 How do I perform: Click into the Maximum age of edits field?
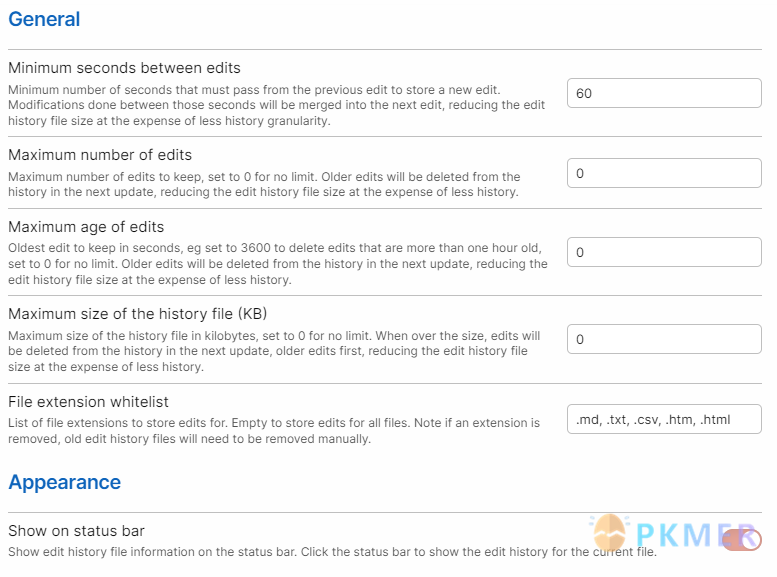point(664,252)
